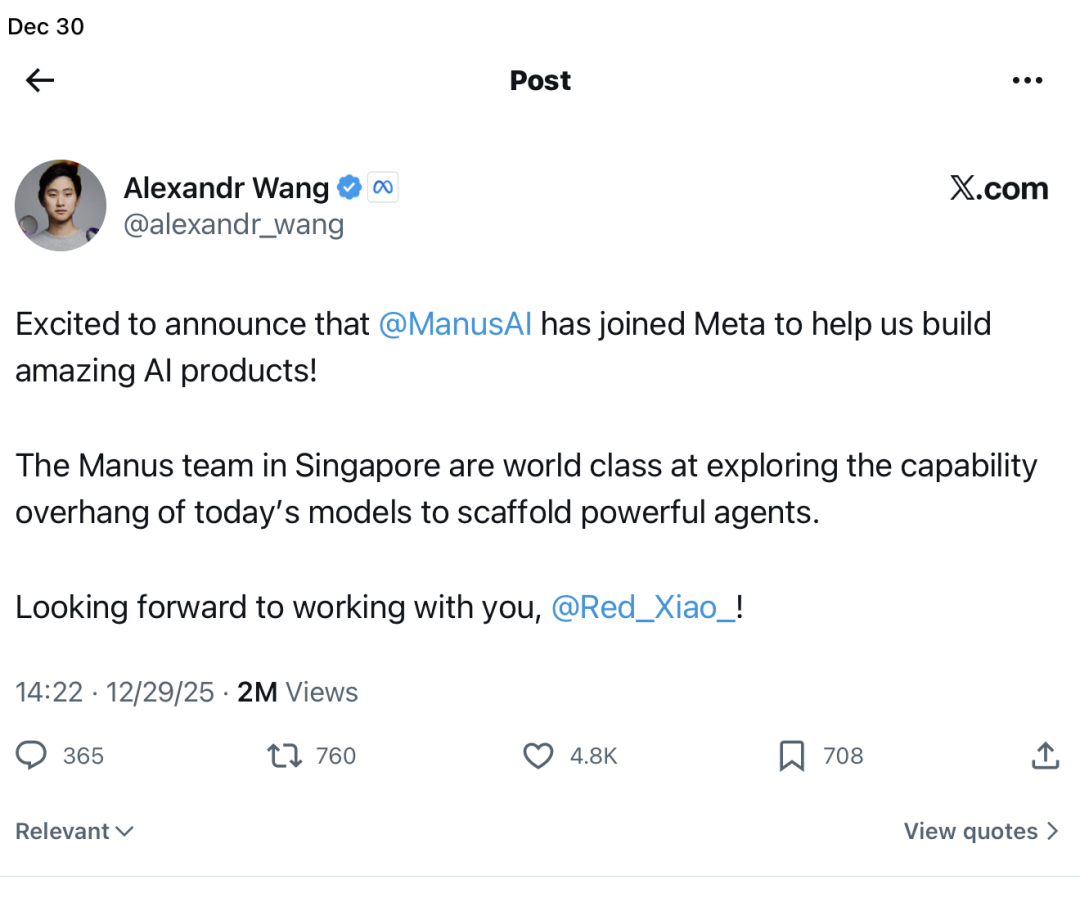Like the post with the heart icon

[x=539, y=756]
